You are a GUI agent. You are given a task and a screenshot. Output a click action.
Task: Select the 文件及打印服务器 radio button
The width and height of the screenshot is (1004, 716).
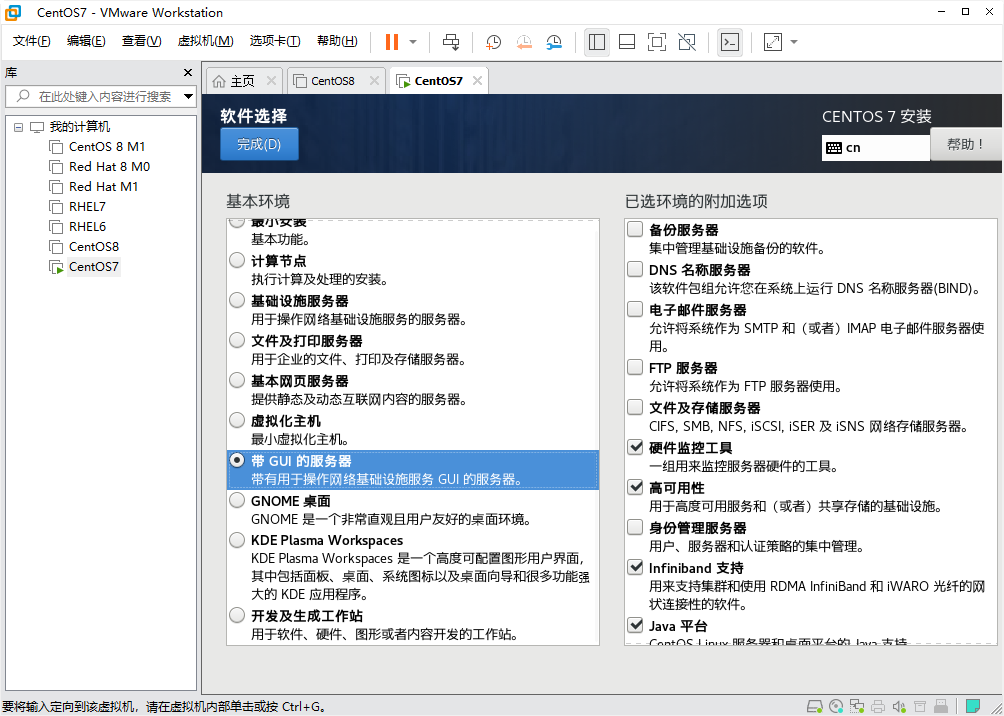point(237,340)
